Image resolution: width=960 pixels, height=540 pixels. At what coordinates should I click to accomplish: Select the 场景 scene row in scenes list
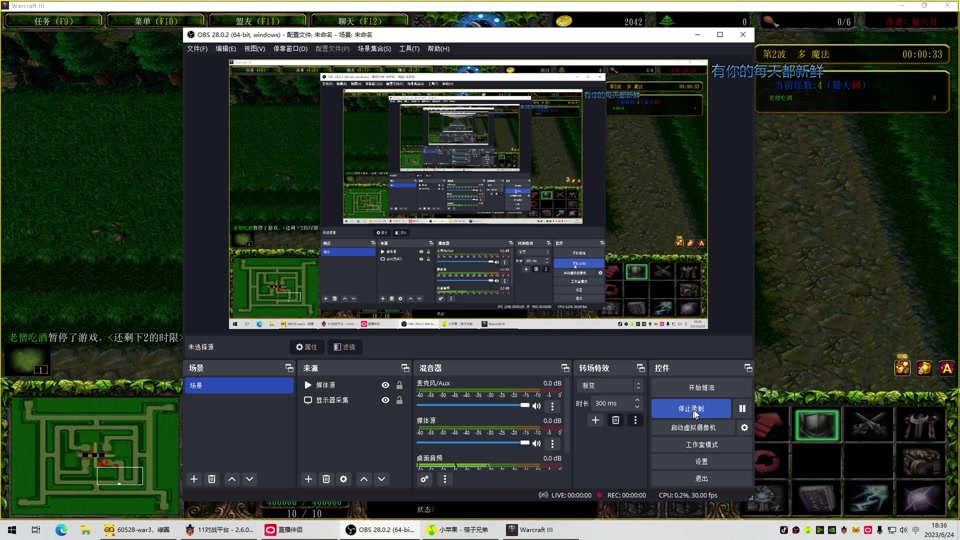pos(239,385)
